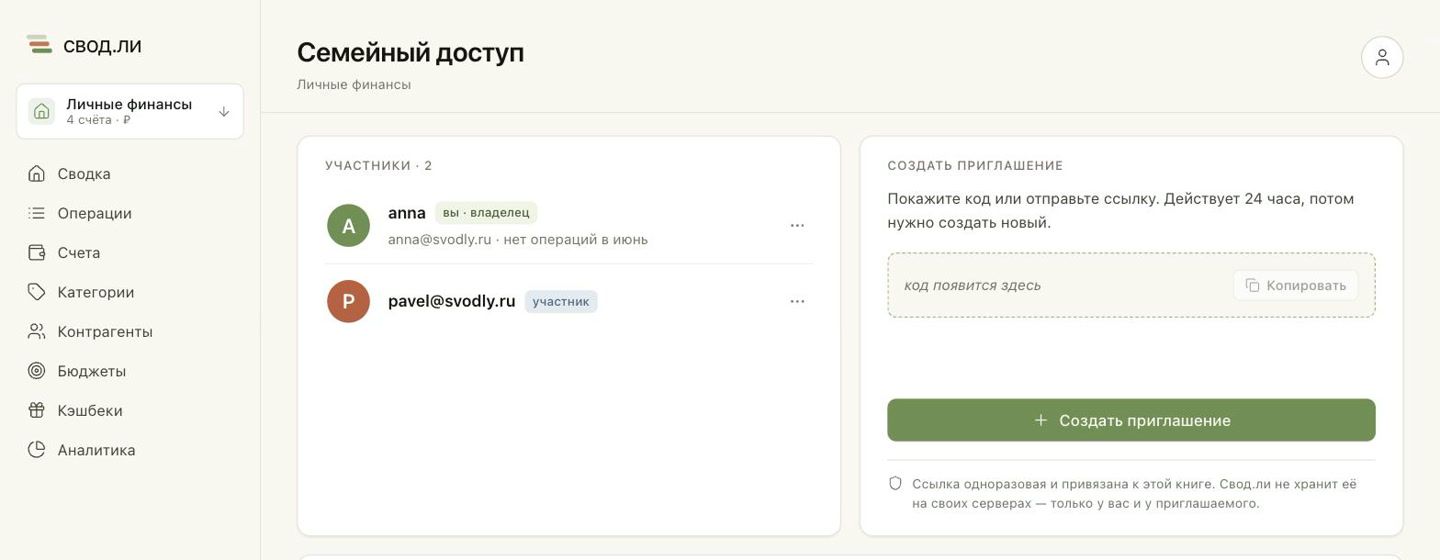Click the invitation code placeholder field
Screen dimensions: 1440x560
click(1131, 286)
